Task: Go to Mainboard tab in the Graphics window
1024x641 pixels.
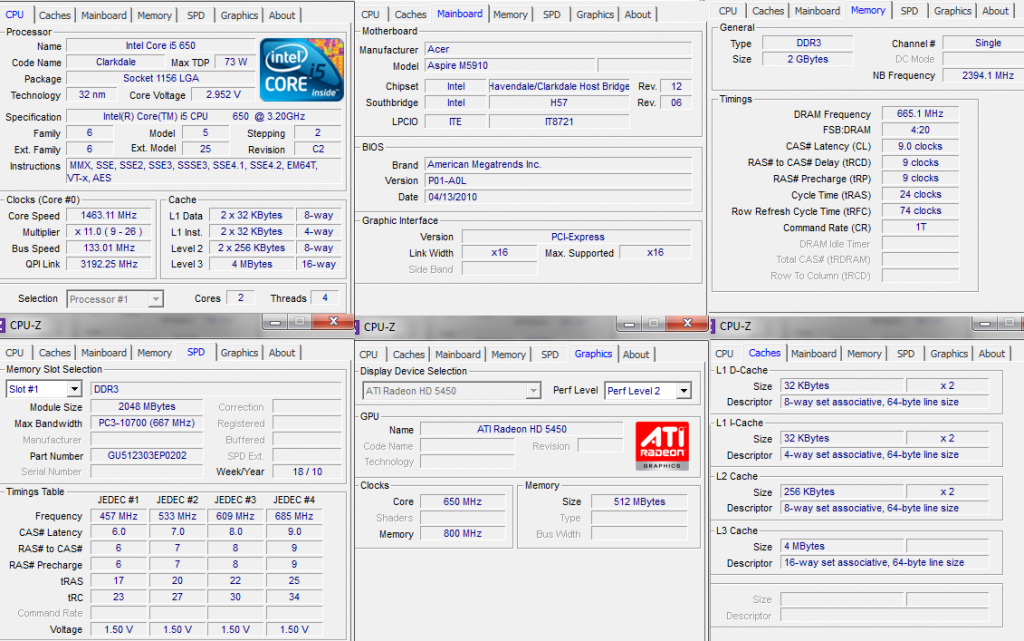Action: [458, 354]
